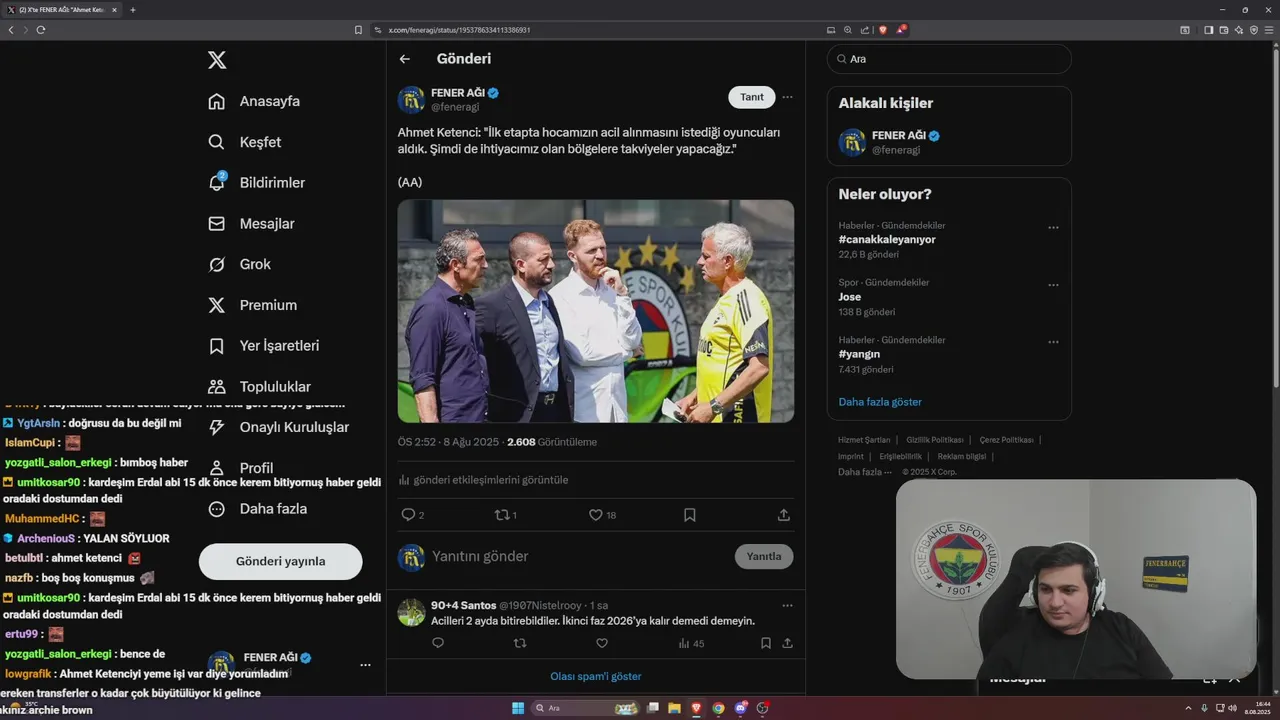Expand Daha fazla footer menu
Screen dimensions: 1280x720
[865, 472]
